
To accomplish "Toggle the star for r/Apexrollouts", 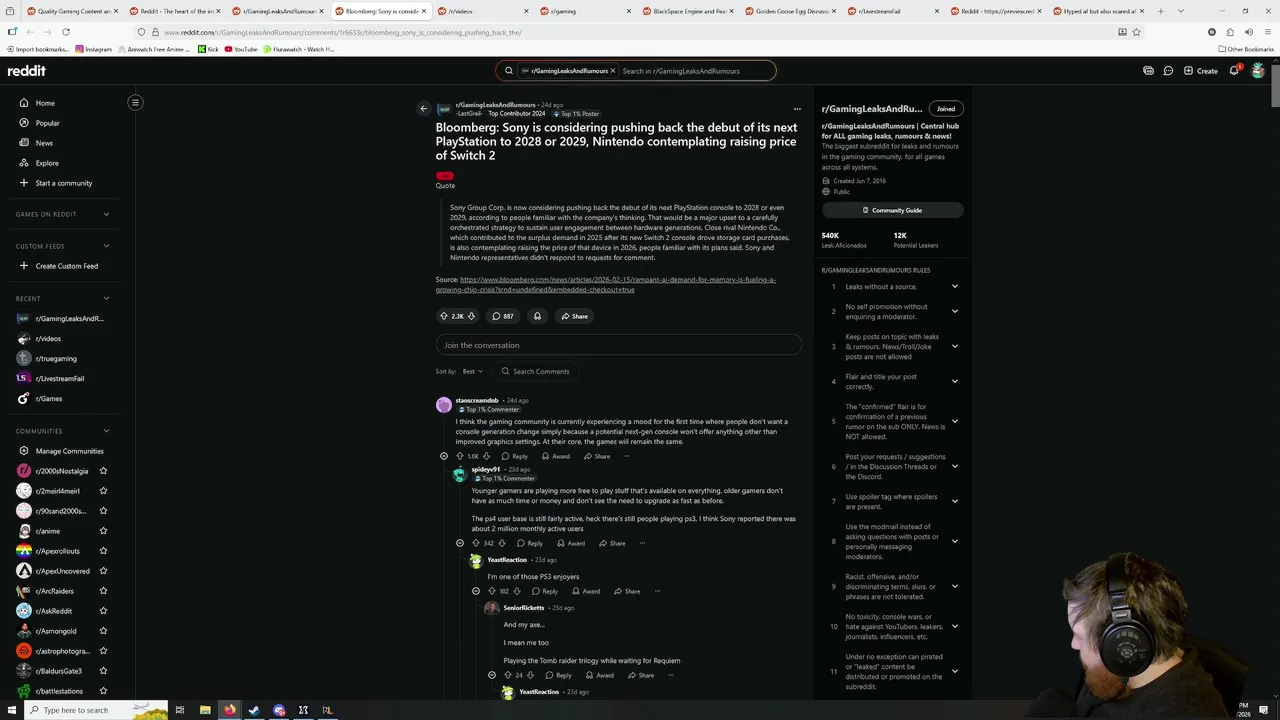I will pos(103,551).
